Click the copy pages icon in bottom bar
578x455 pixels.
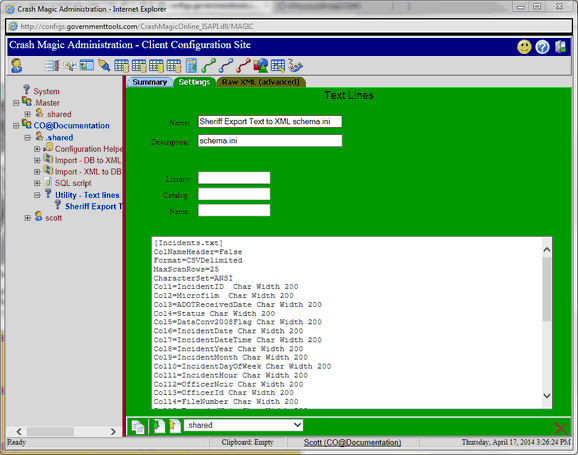point(138,427)
